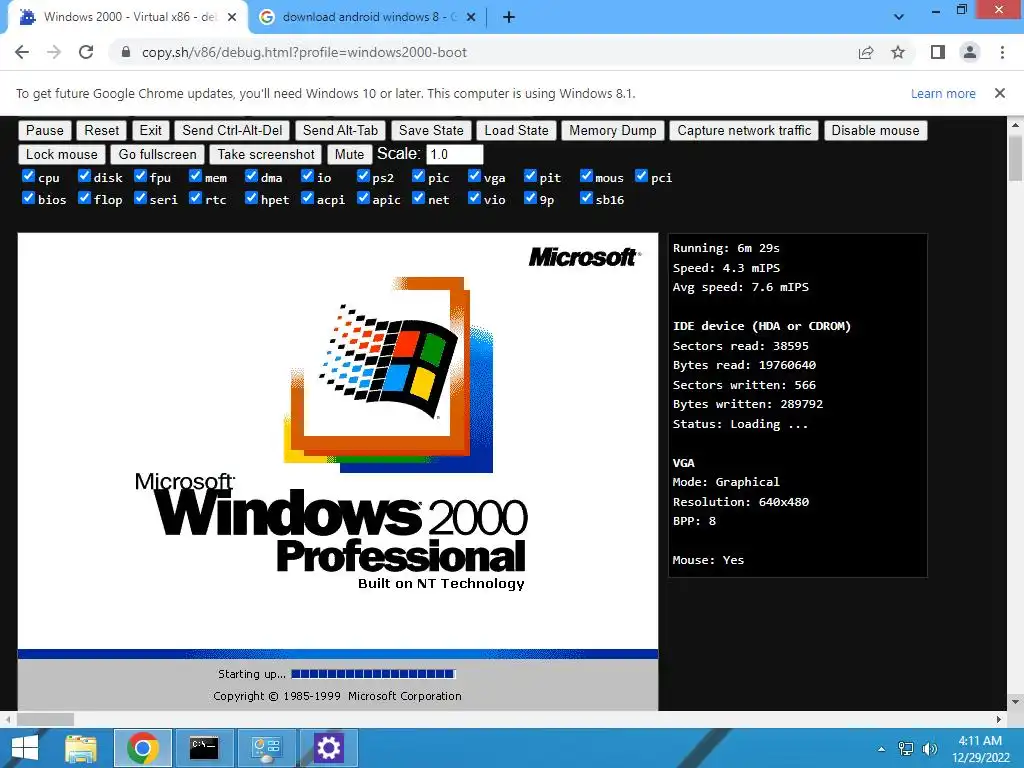Click the Load State button
The image size is (1024, 768).
coord(516,131)
